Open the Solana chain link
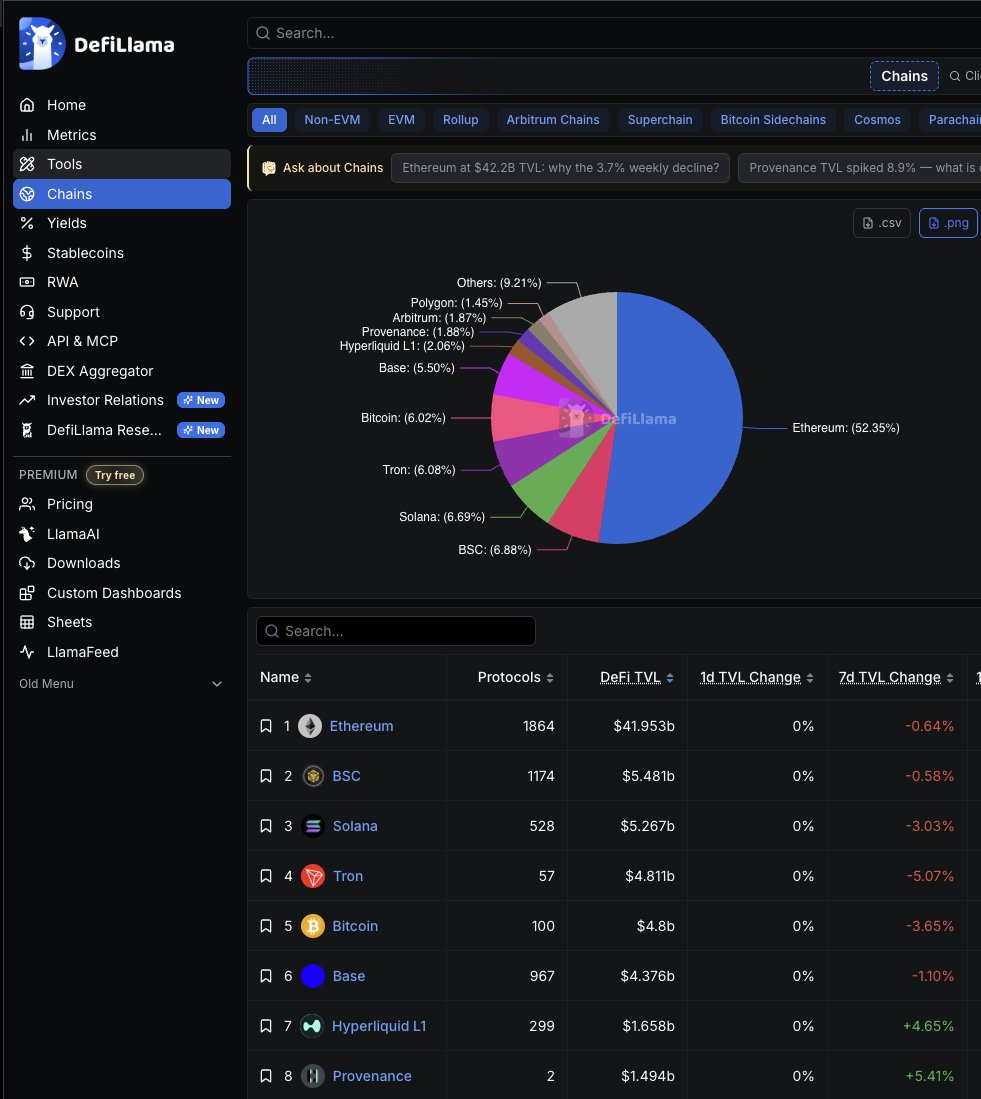This screenshot has height=1099, width=981. coord(355,826)
